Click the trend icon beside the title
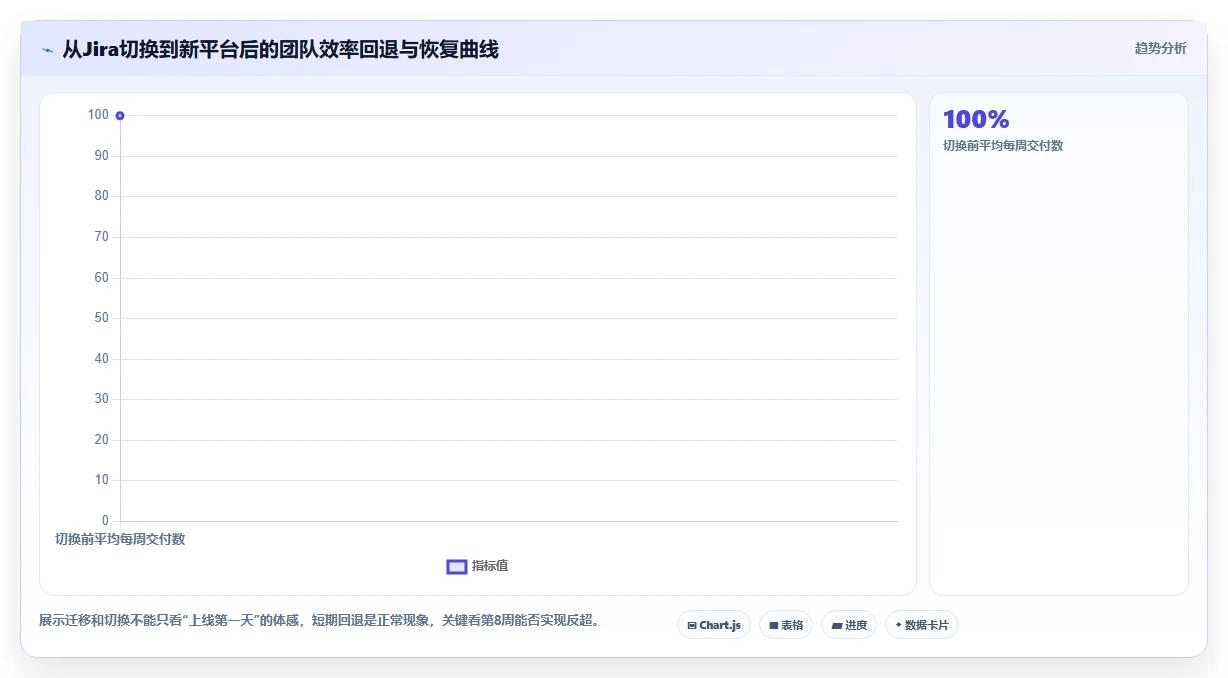This screenshot has width=1228, height=678. point(48,50)
